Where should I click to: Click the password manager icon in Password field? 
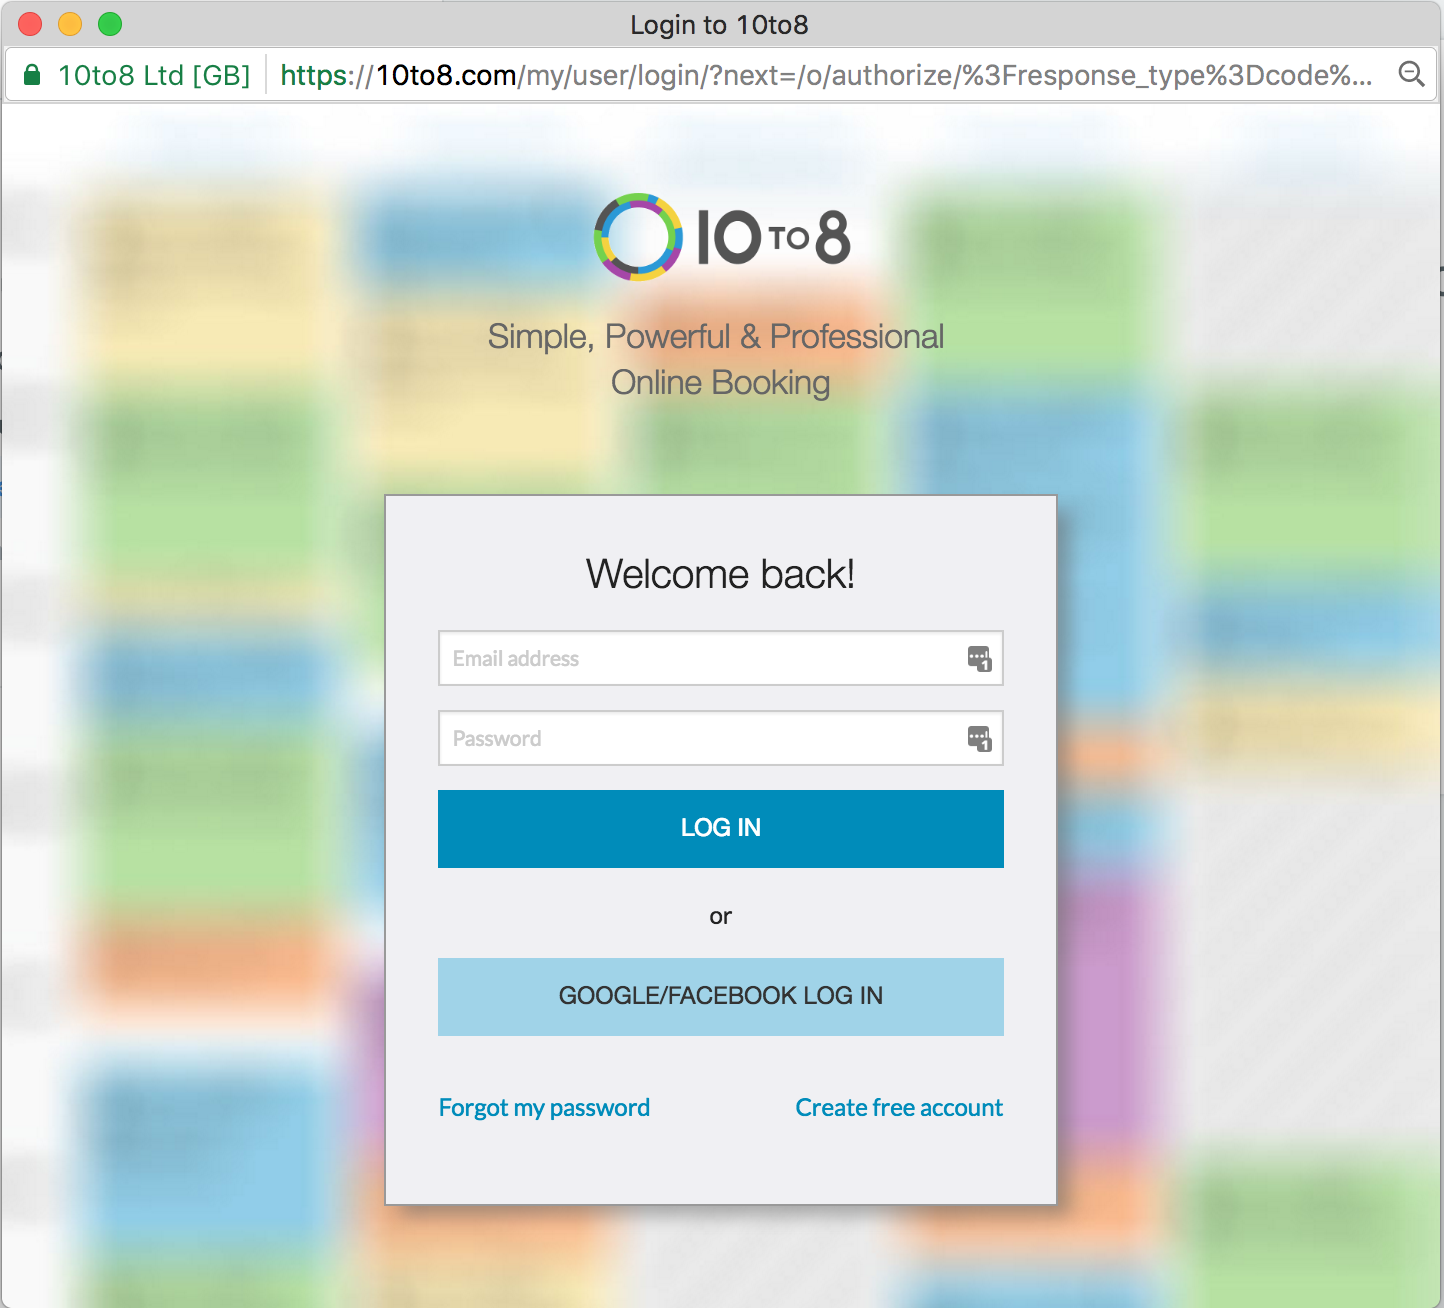click(979, 739)
